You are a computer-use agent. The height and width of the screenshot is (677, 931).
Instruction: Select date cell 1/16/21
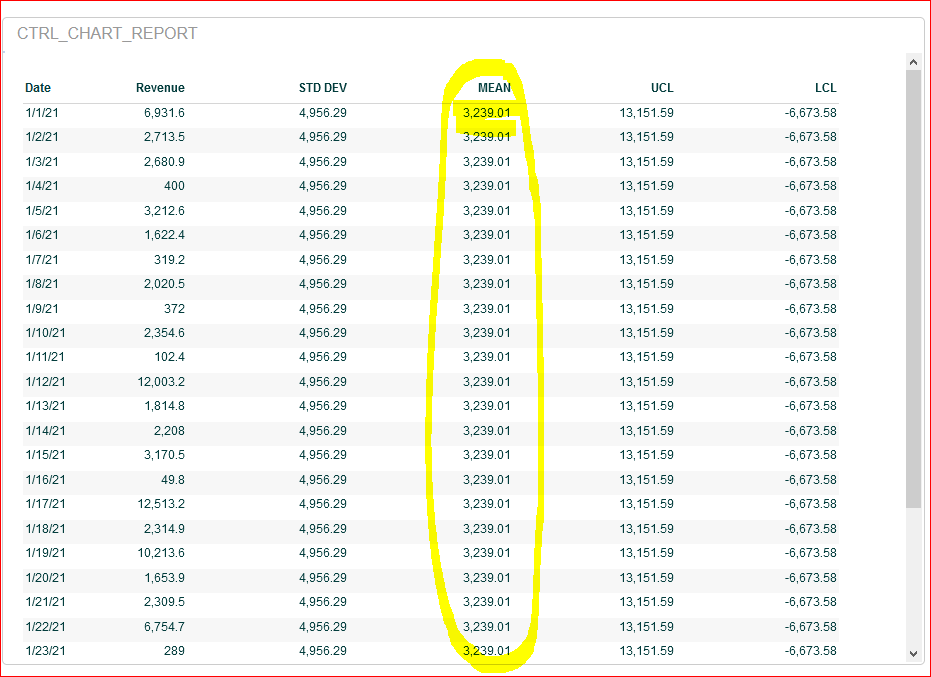[46, 480]
